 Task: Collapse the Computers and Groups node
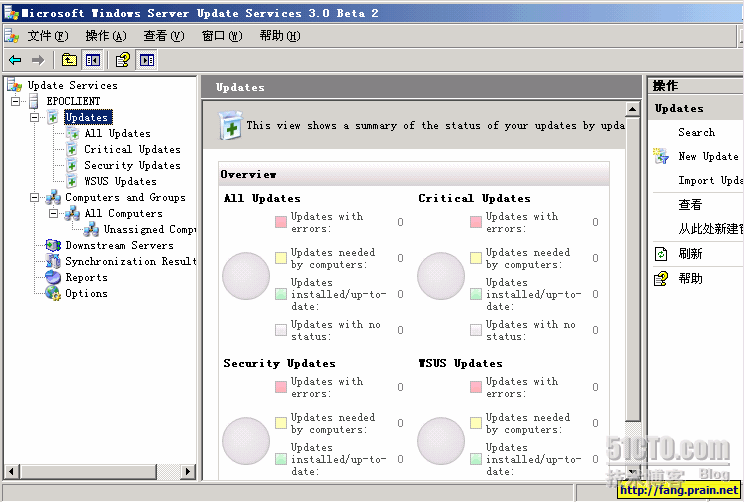[x=35, y=197]
